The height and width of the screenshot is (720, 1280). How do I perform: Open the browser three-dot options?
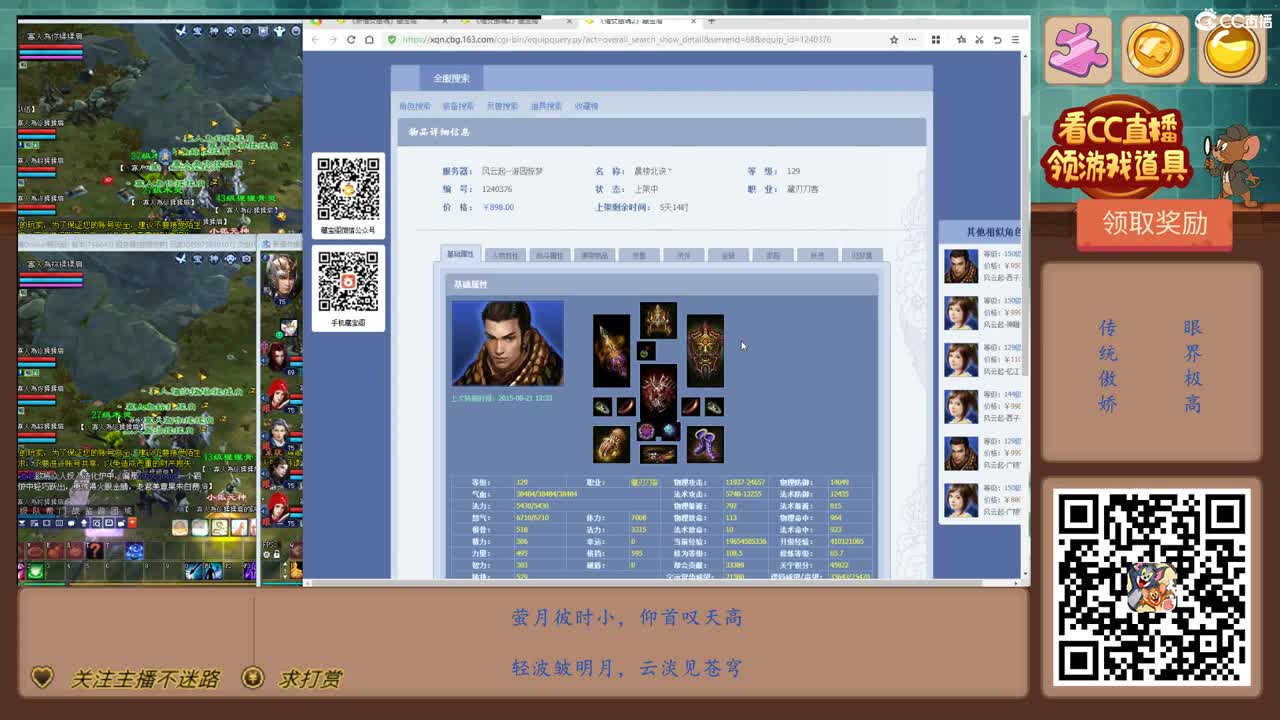pos(914,39)
